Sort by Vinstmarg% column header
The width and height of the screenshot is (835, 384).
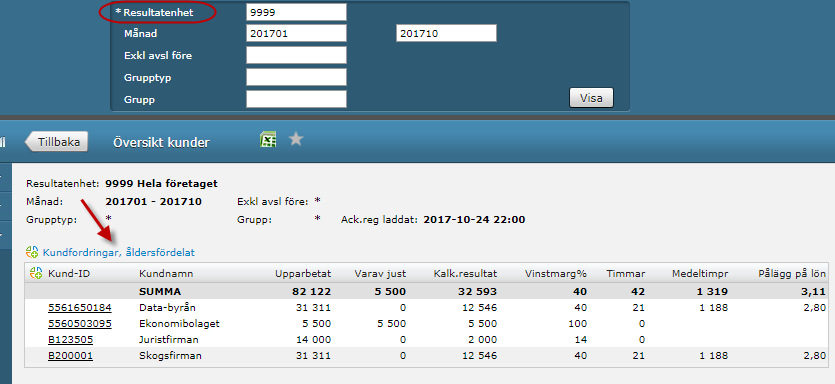coord(556,274)
